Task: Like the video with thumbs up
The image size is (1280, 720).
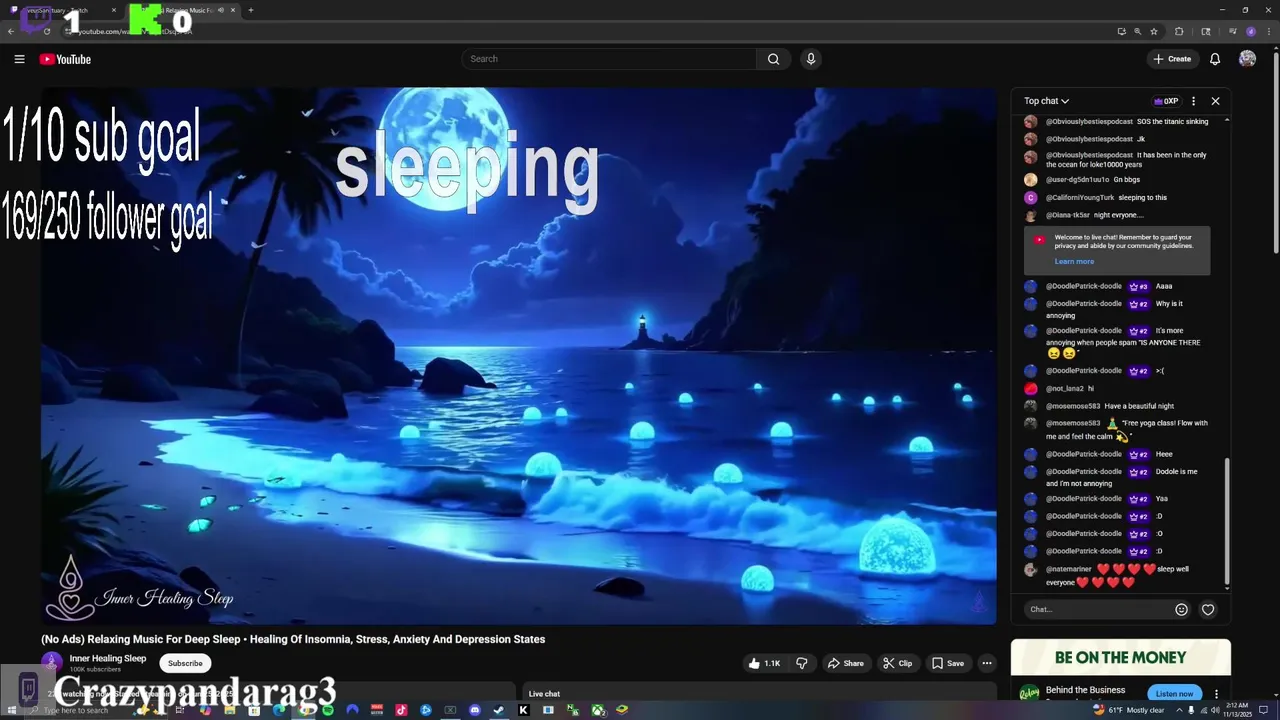Action: point(765,663)
